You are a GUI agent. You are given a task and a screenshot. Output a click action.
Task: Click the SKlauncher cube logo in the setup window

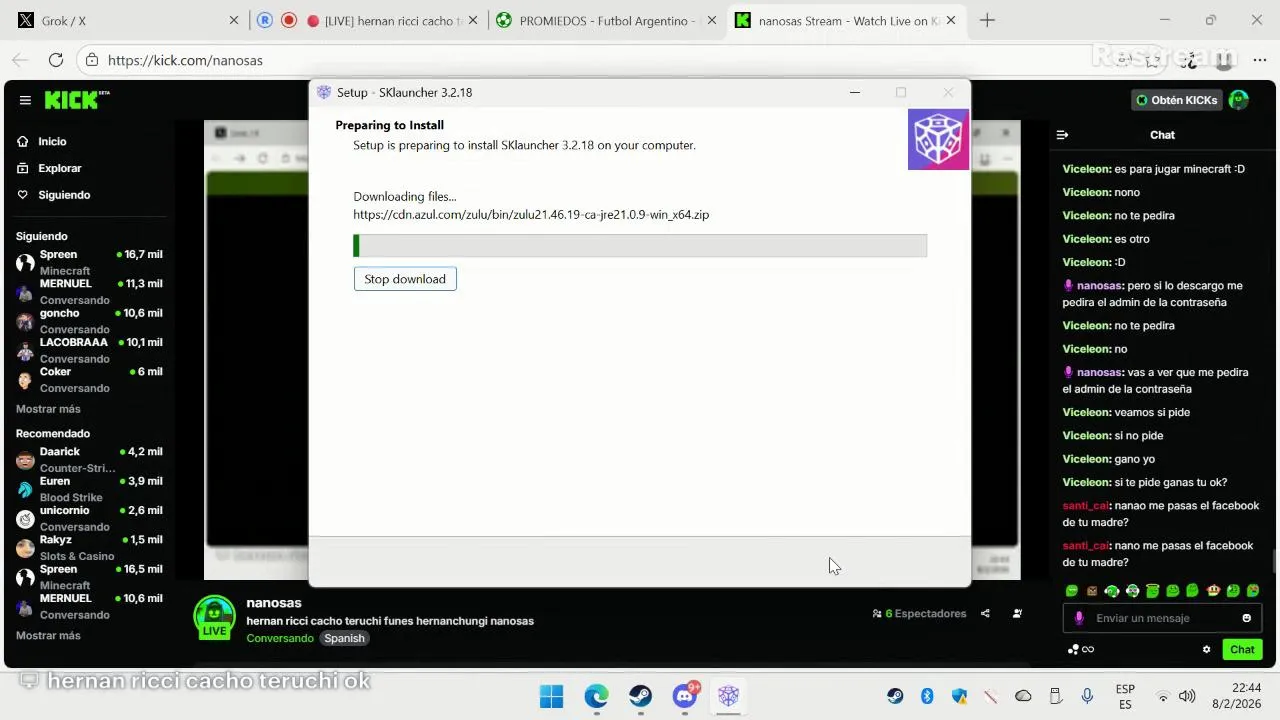(x=938, y=139)
